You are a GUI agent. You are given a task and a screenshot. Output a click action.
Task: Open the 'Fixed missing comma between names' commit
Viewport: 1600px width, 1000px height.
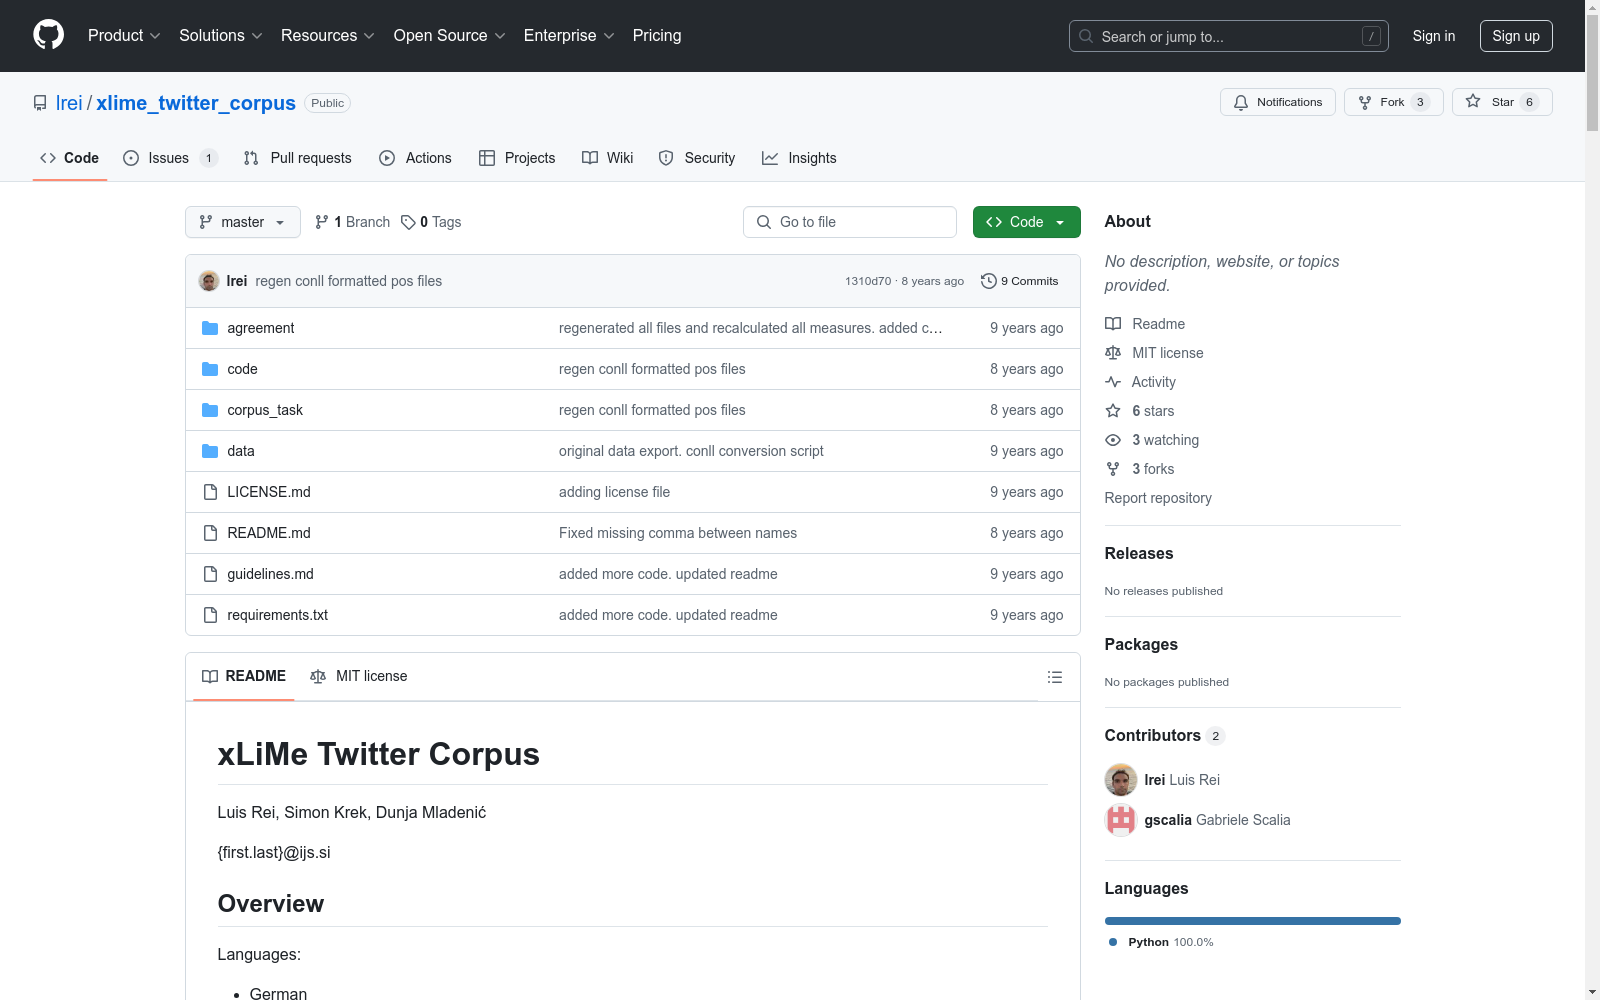click(x=678, y=533)
